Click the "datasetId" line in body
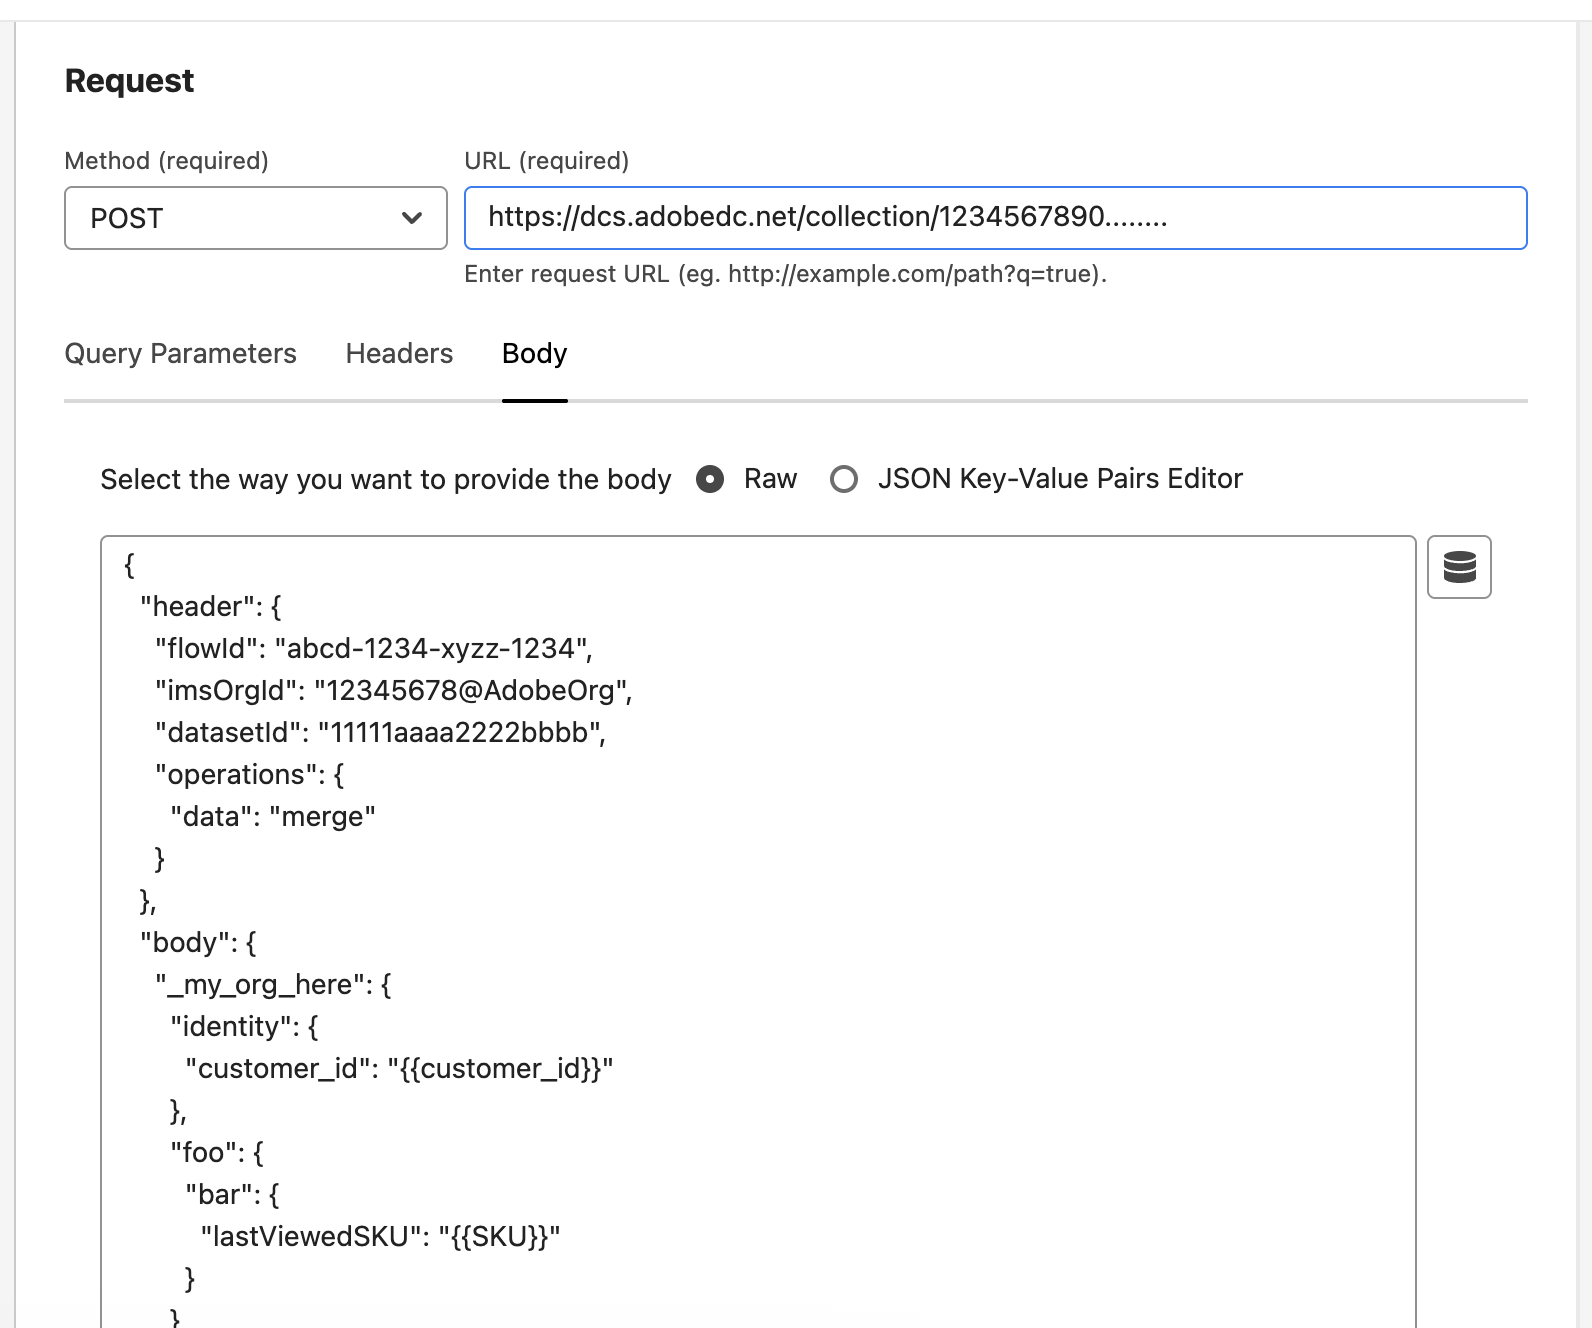This screenshot has width=1592, height=1328. (380, 733)
